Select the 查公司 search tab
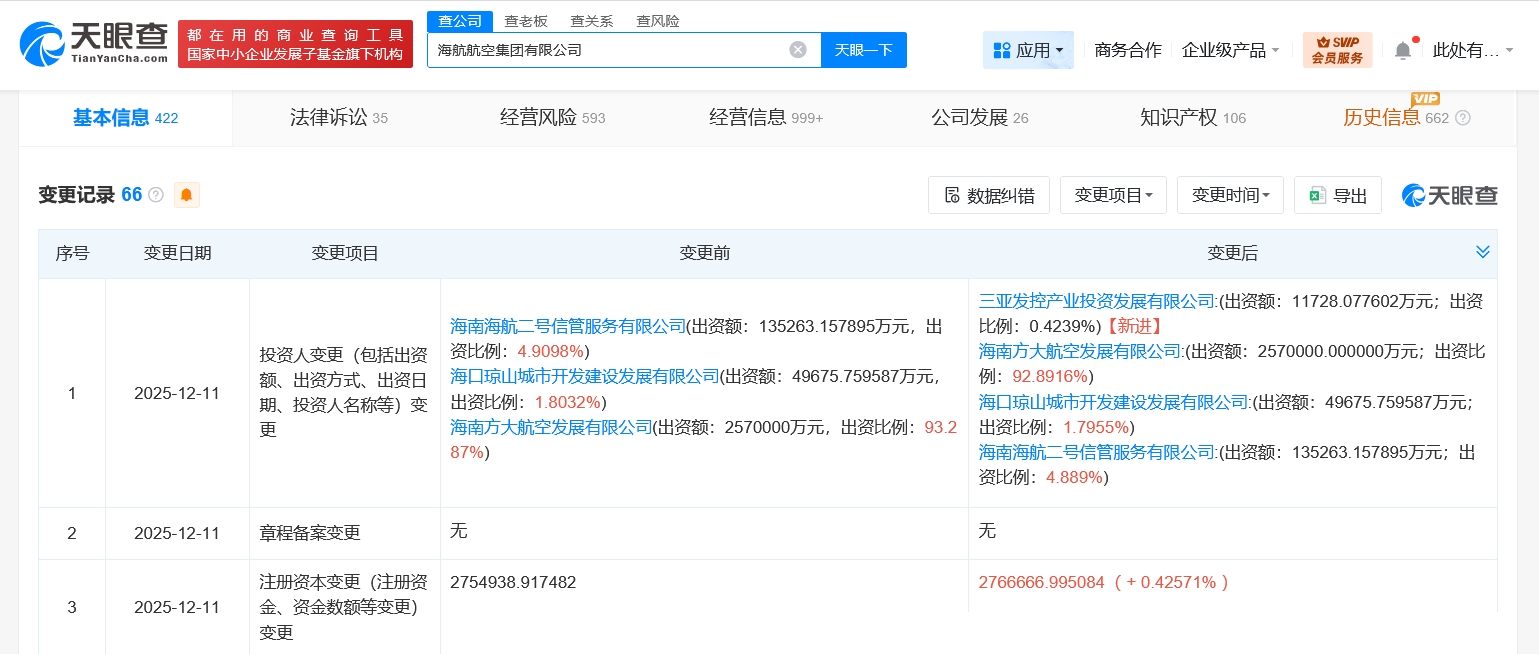The image size is (1539, 654). 459,21
